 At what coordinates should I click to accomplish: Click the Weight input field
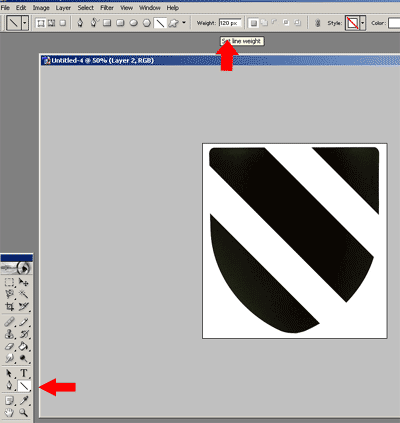[x=230, y=23]
